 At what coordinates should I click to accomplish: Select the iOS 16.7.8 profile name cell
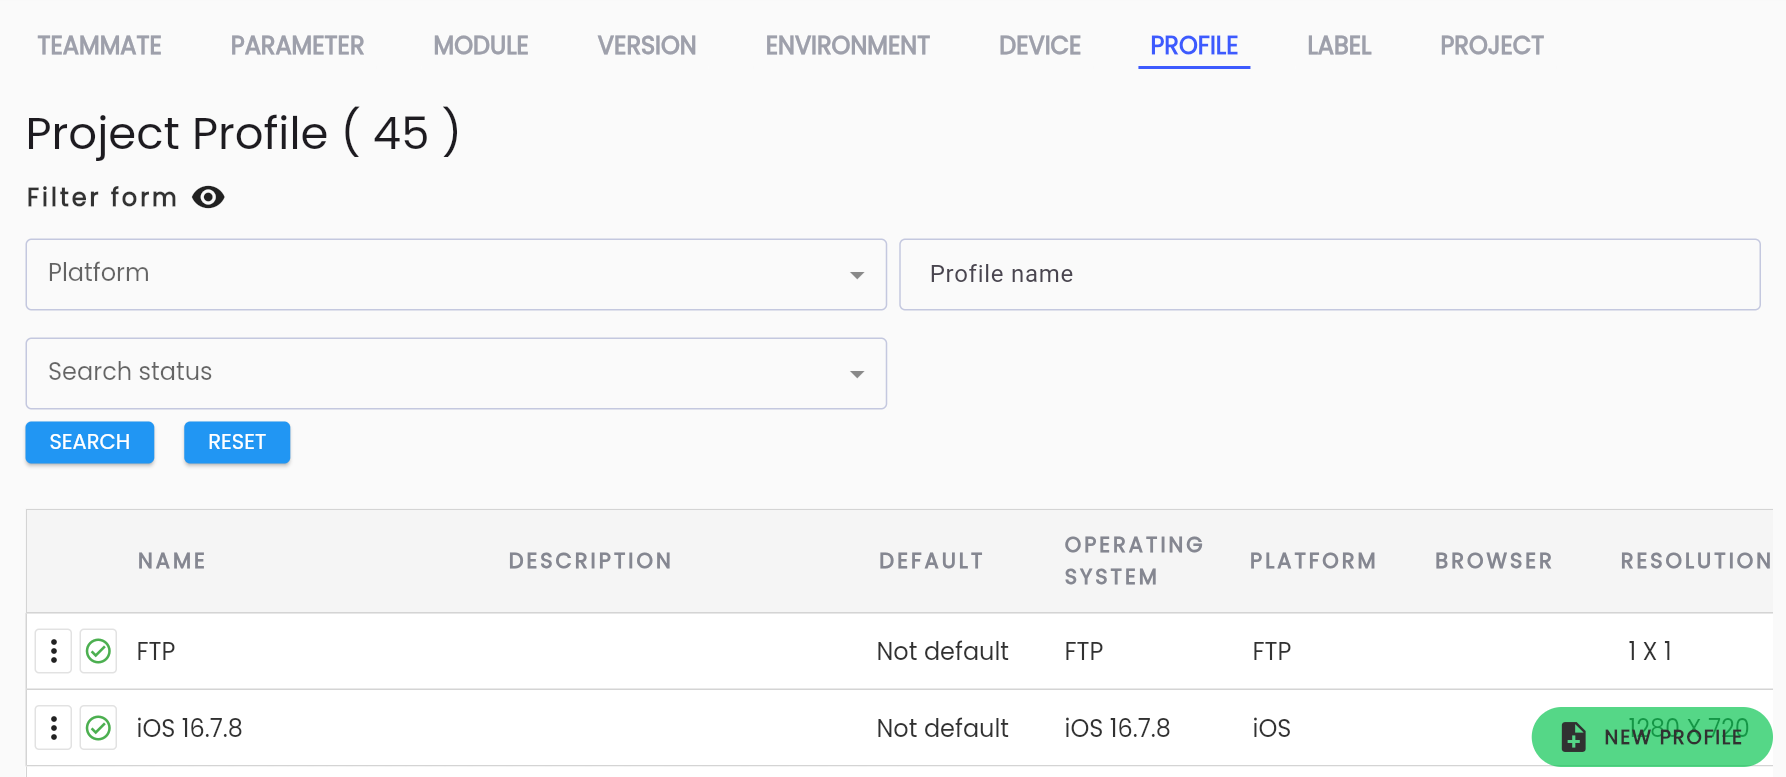[x=189, y=728]
